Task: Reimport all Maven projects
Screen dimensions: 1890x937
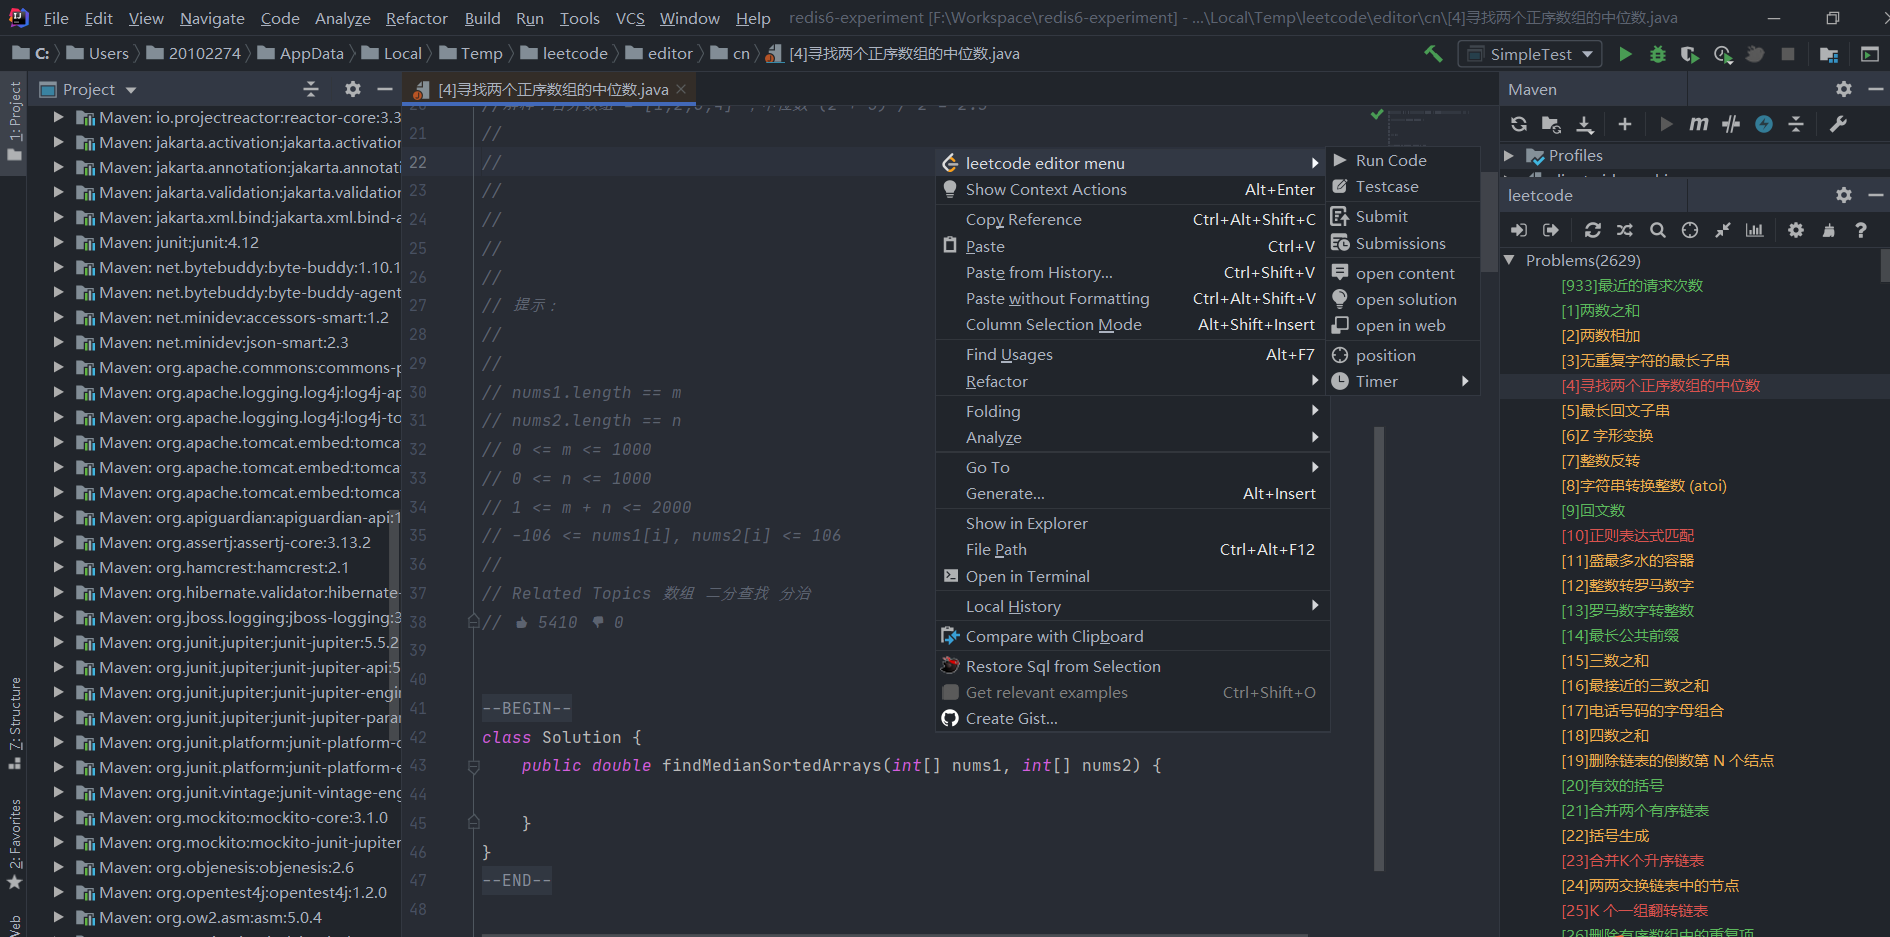Action: coord(1519,124)
